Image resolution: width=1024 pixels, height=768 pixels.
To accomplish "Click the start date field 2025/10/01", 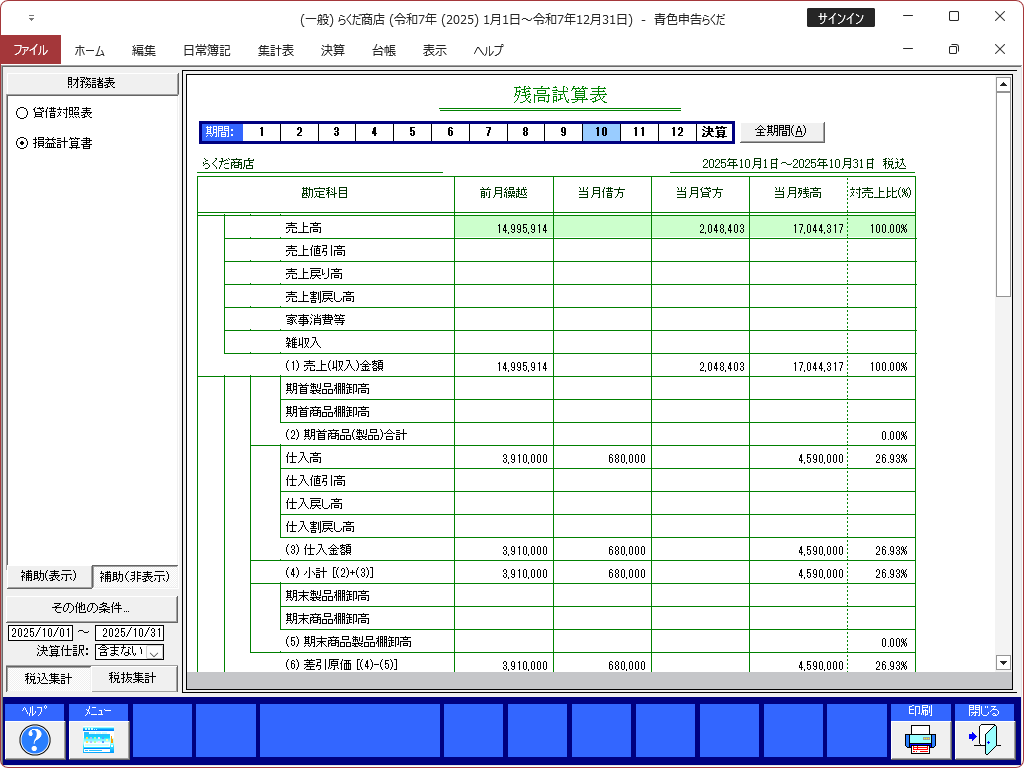I will (40, 633).
